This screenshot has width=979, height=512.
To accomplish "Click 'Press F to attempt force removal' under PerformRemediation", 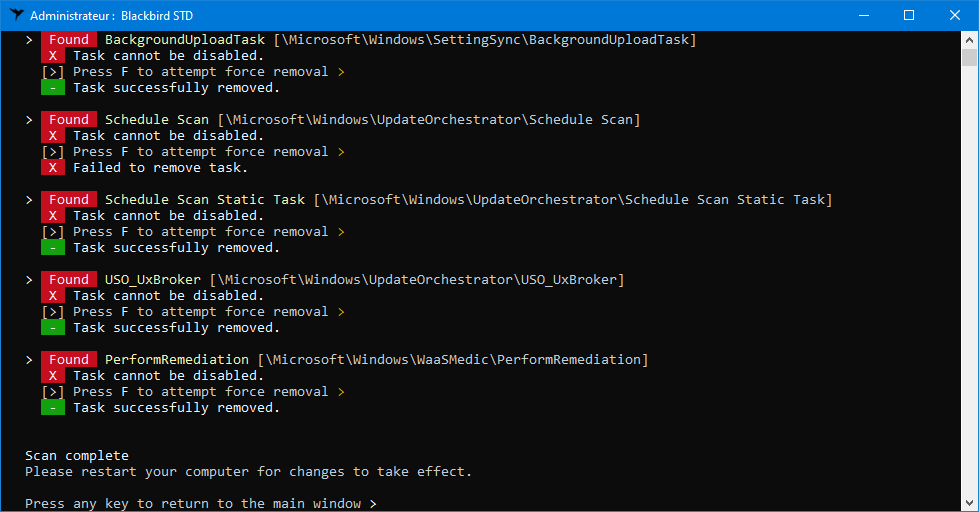I will click(x=200, y=391).
